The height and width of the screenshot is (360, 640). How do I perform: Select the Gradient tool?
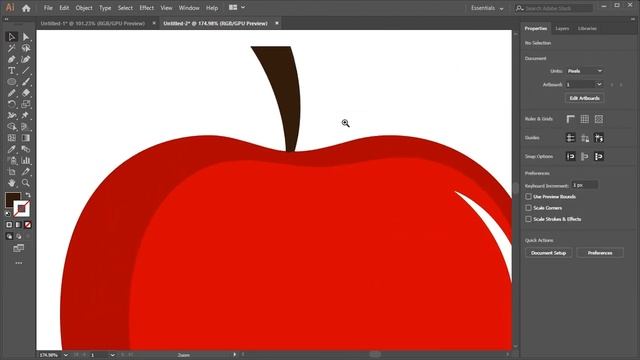click(26, 138)
